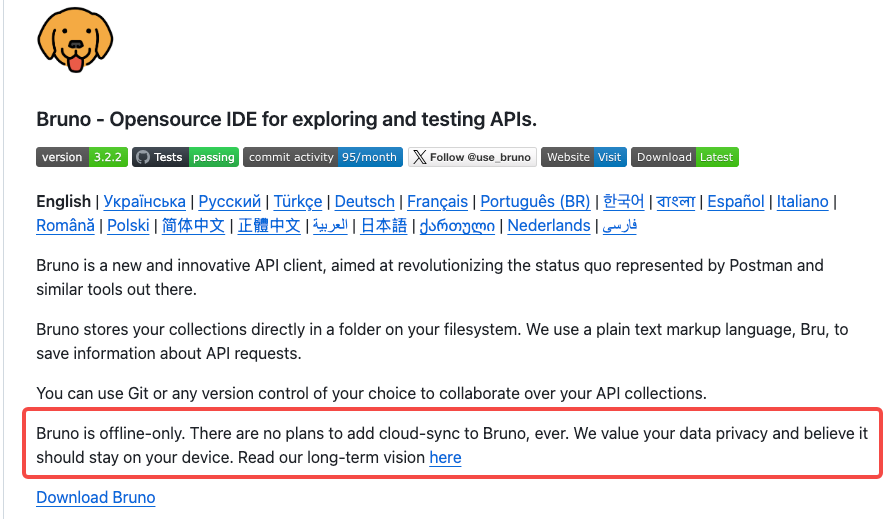Click the Download Latest badge

[x=684, y=157]
